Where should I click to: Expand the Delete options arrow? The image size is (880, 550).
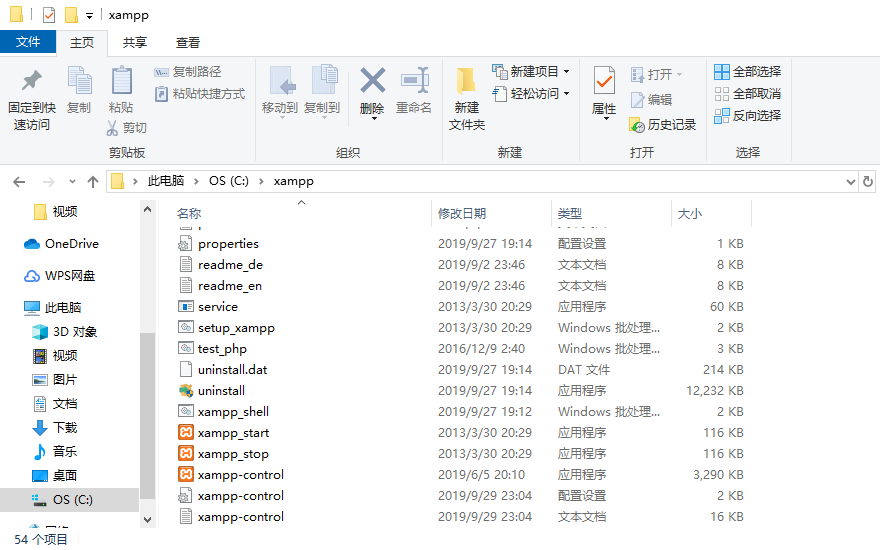374,119
